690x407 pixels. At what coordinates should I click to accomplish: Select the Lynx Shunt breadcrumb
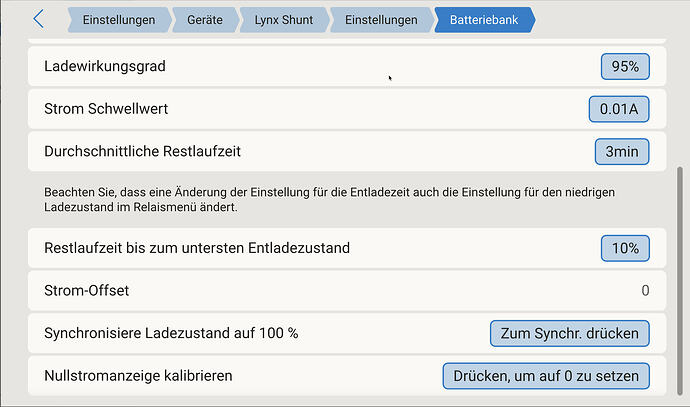coord(284,20)
